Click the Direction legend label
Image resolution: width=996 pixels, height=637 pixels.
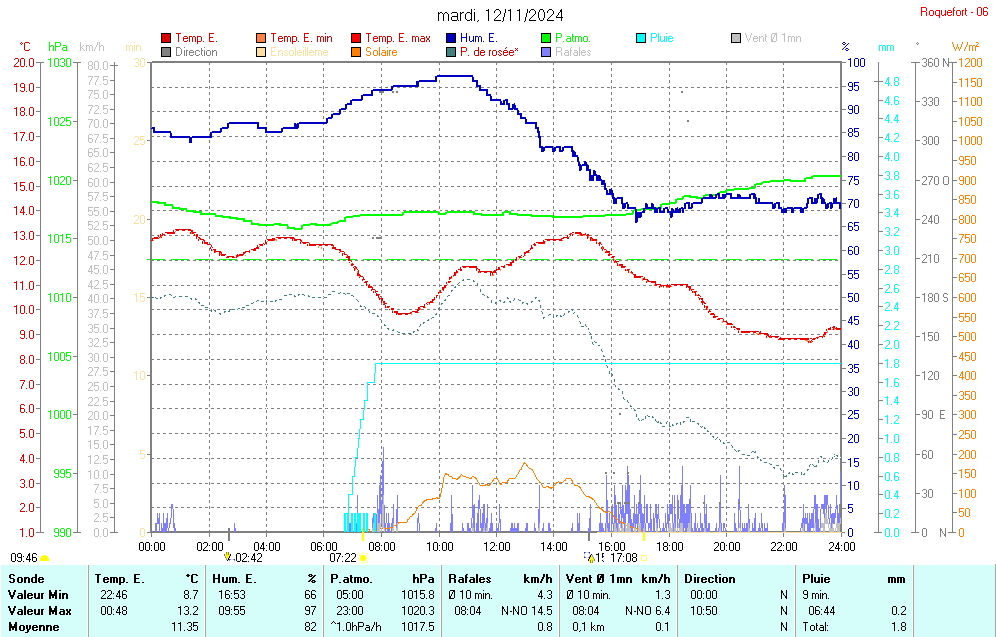[x=196, y=52]
